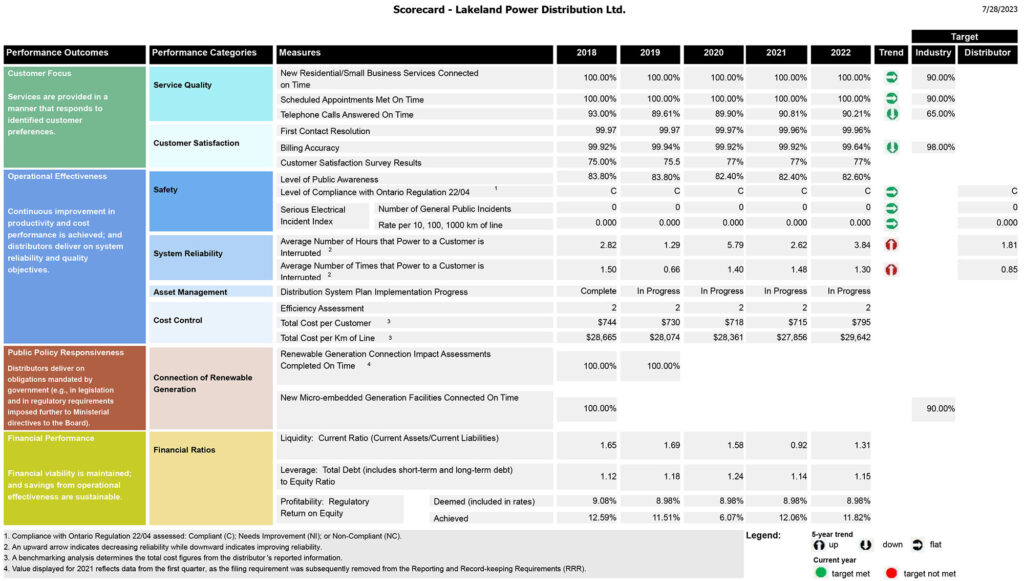Click the $795 total cost per customer
This screenshot has height=581, width=1024.
tap(859, 322)
